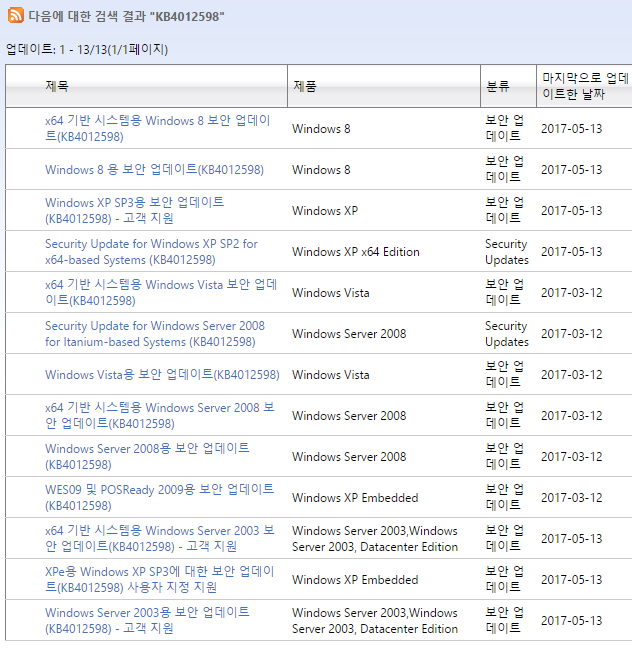Viewport: 632px width, 648px height.
Task: Click 'Windows XP Embedded' cell in XPe SP3 row
Action: 355,579
